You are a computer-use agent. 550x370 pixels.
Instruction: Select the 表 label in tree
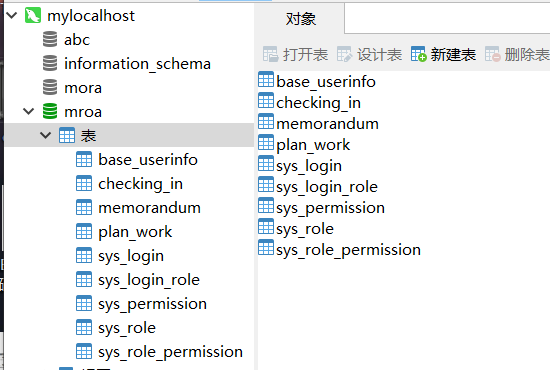point(88,135)
